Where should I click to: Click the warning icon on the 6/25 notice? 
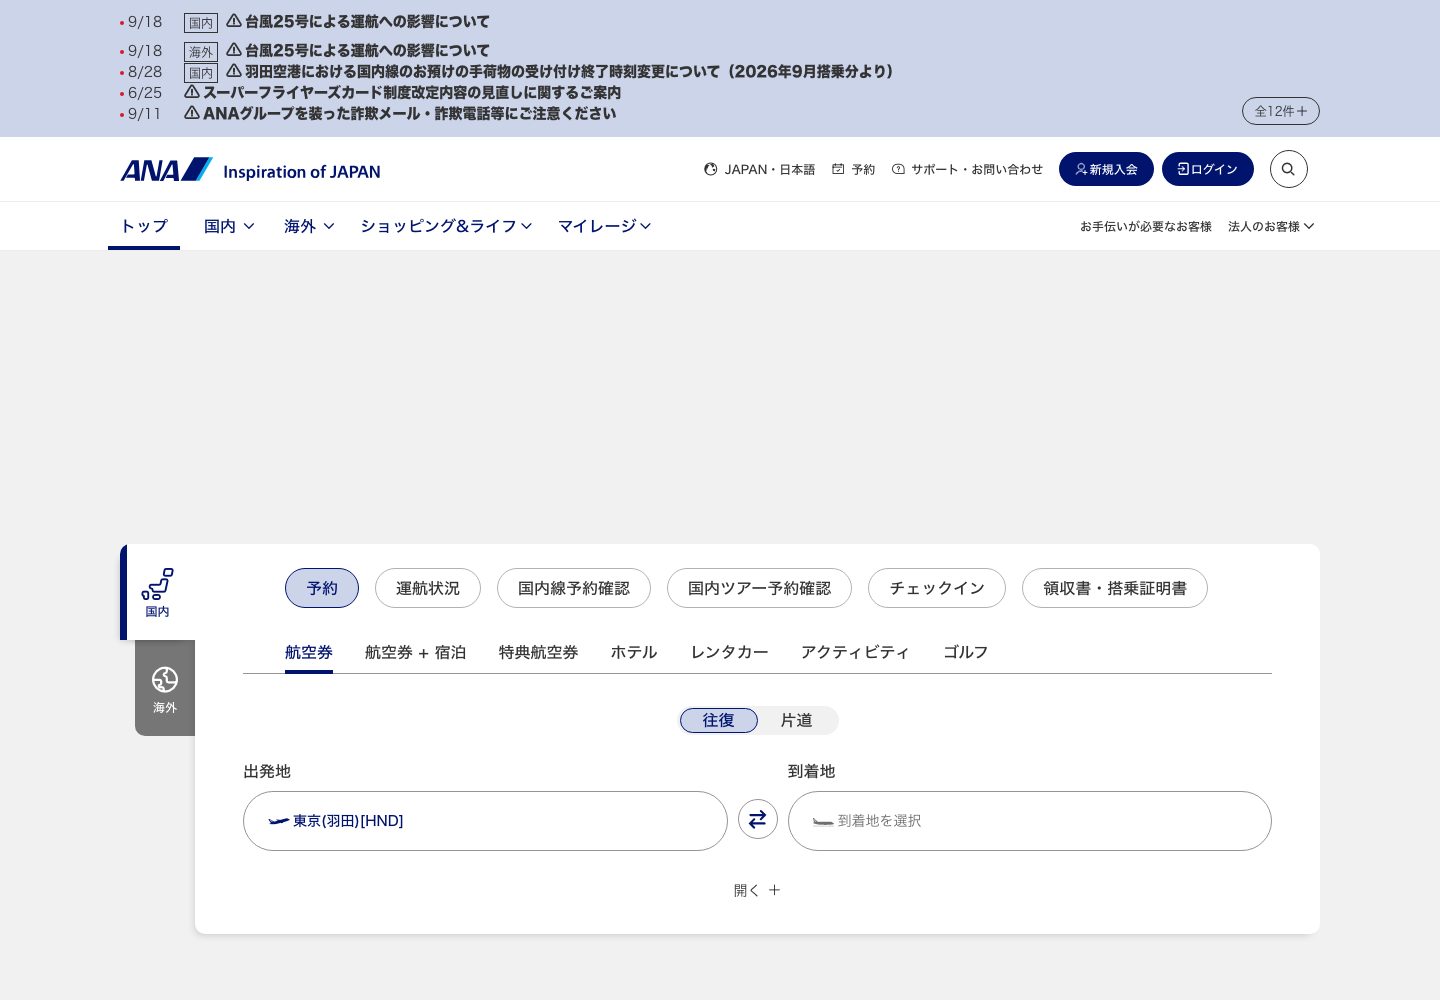[x=192, y=92]
